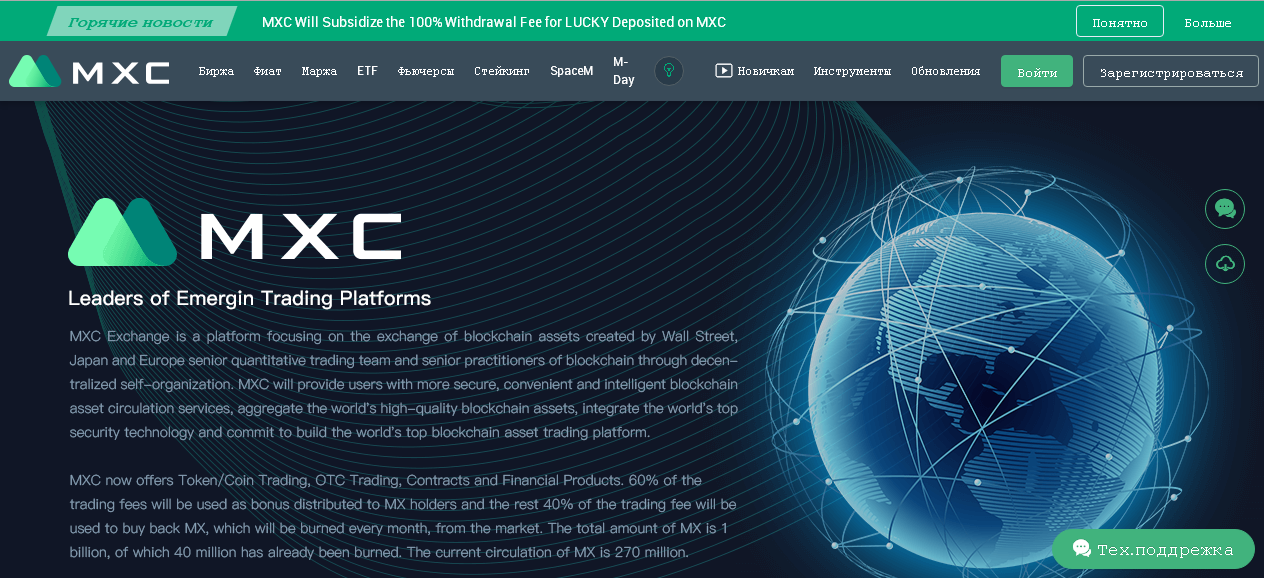This screenshot has width=1264, height=578.
Task: Click the globe illustration
Action: pos(985,370)
